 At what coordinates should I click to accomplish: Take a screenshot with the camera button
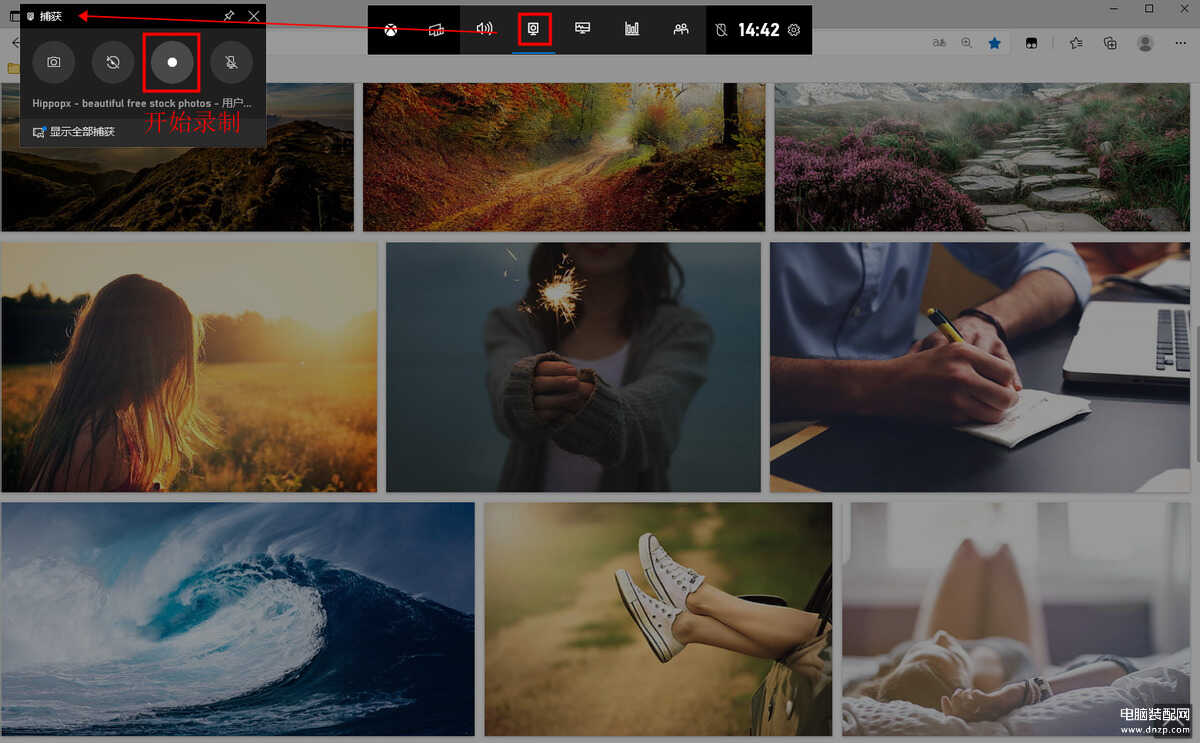tap(54, 62)
